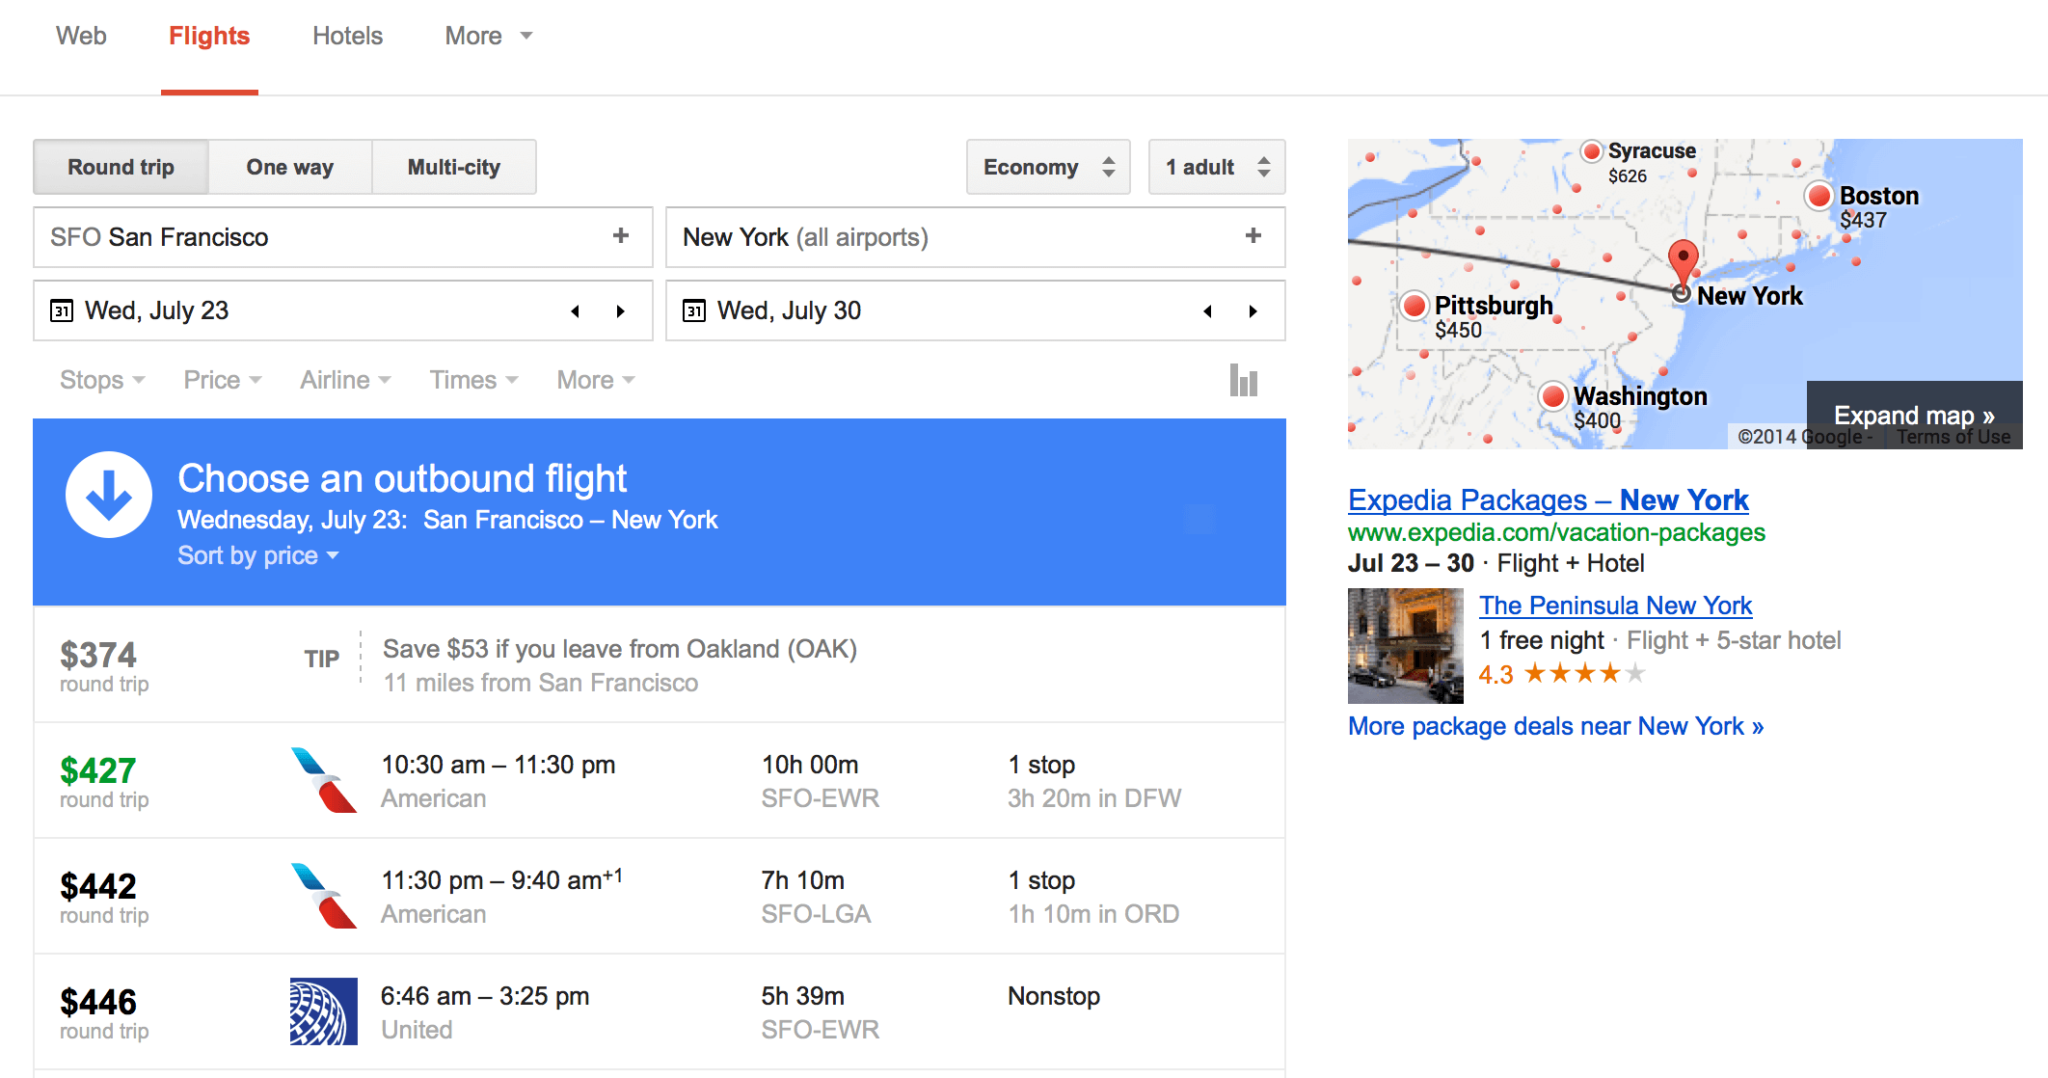Click the SFO San Francisco origin field
2048x1078 pixels.
coord(300,237)
